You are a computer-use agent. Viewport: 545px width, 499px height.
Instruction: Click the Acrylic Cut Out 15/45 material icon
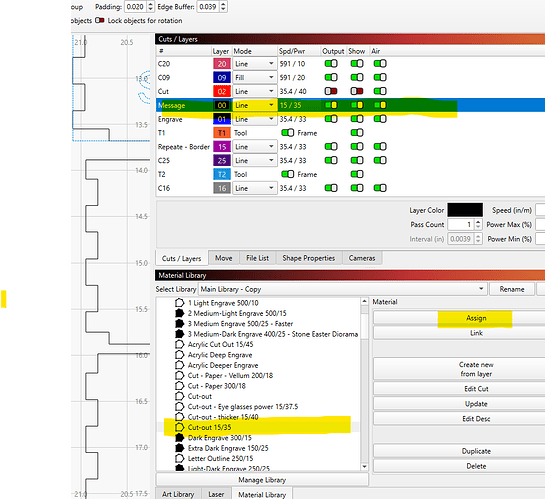coord(179,344)
